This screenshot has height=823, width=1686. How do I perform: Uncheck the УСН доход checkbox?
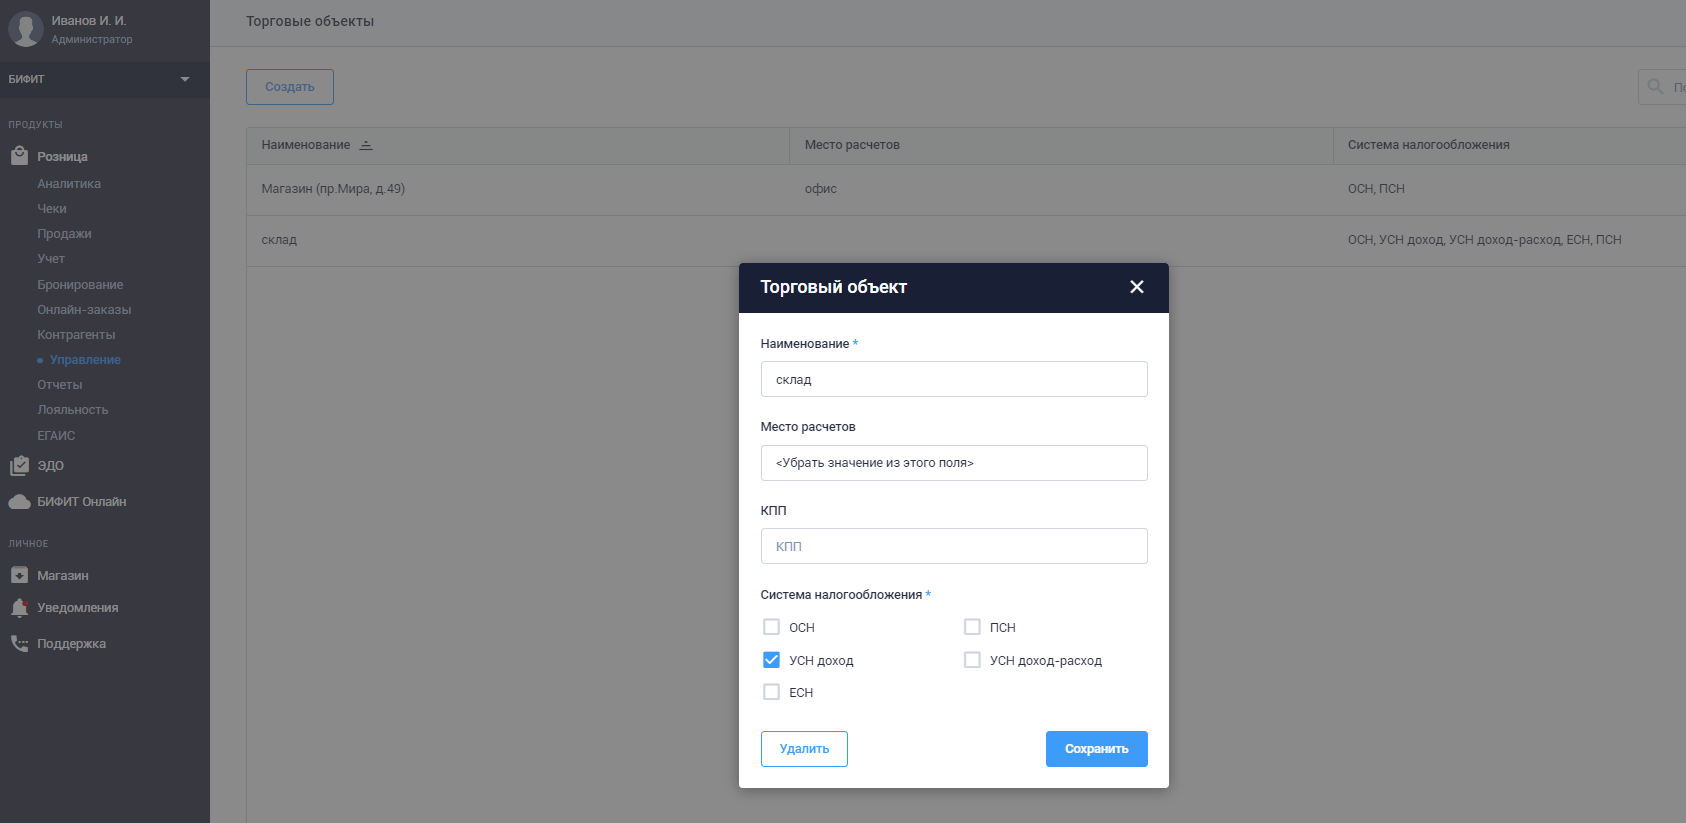click(x=771, y=660)
